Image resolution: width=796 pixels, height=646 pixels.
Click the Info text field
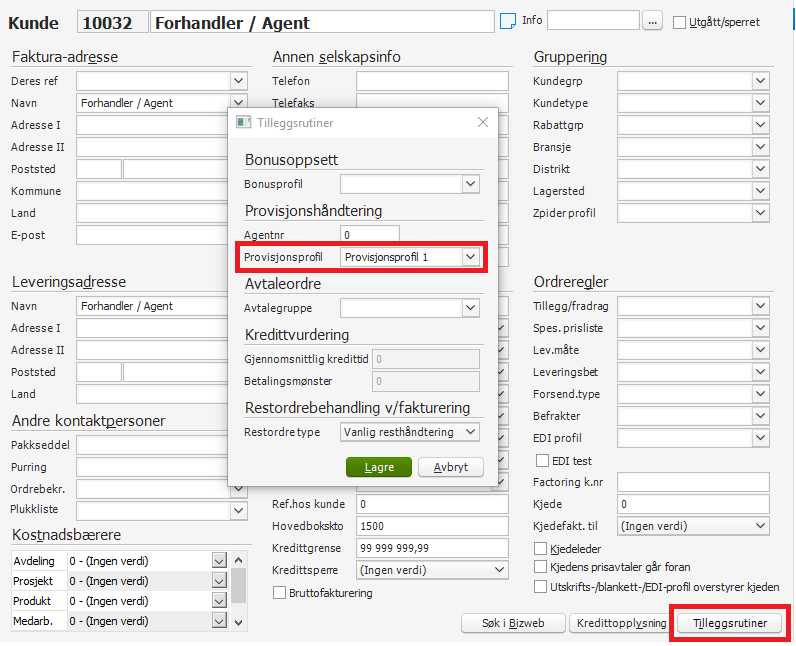[x=593, y=21]
